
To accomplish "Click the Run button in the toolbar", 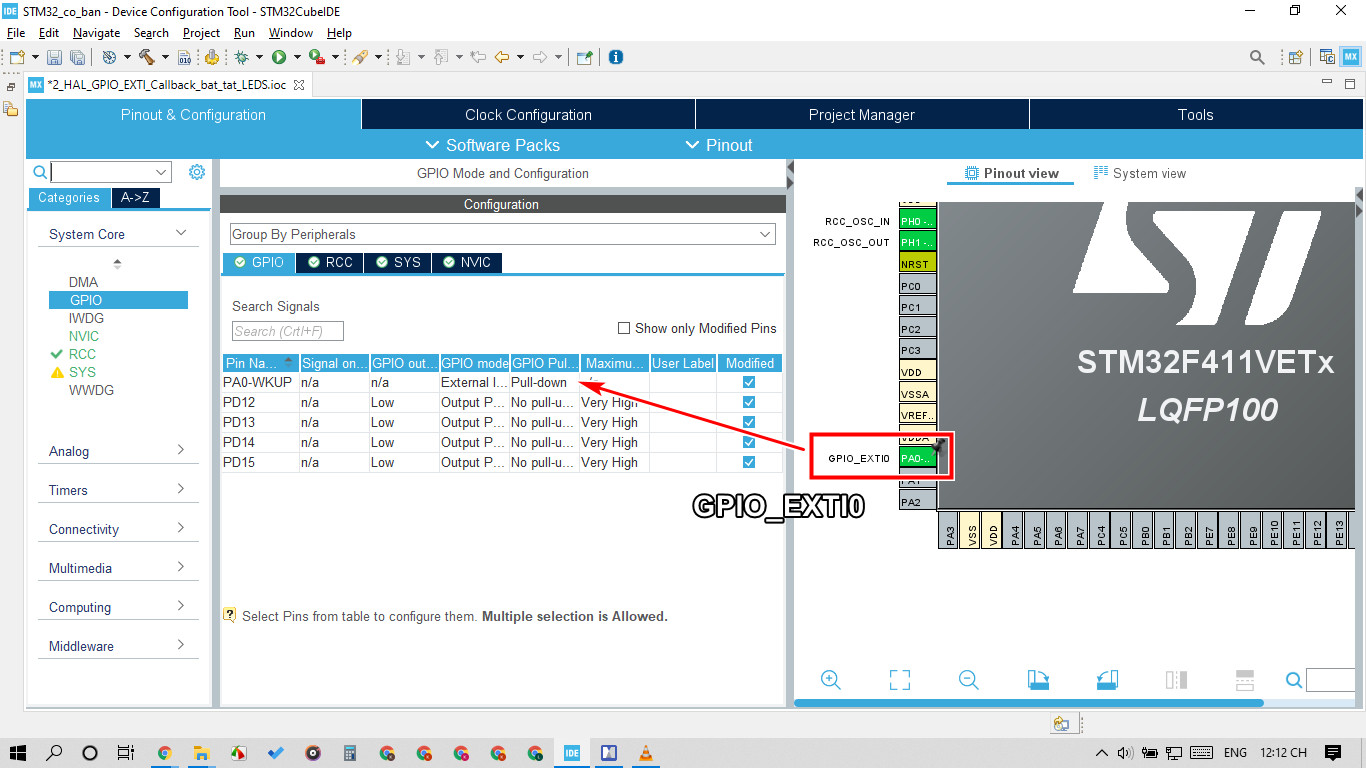I will click(x=279, y=57).
